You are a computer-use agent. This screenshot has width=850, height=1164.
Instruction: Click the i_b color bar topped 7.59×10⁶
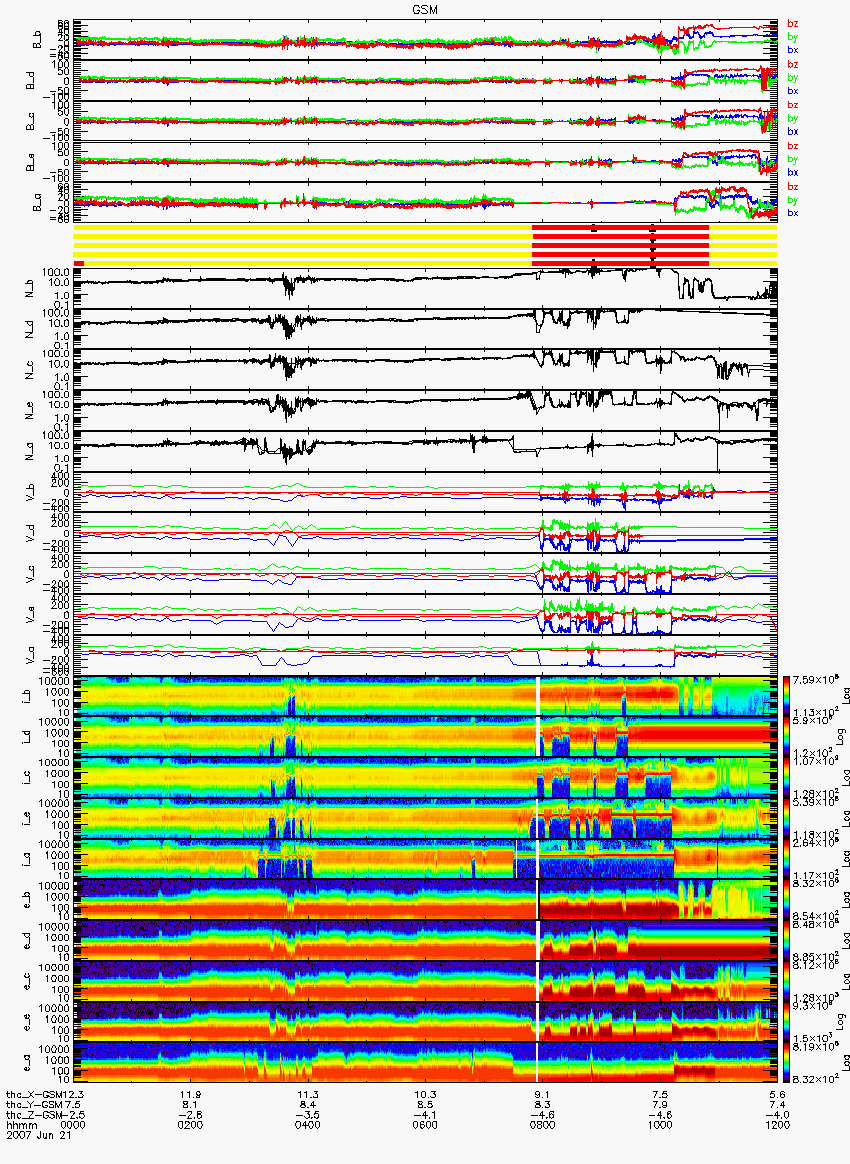[788, 696]
